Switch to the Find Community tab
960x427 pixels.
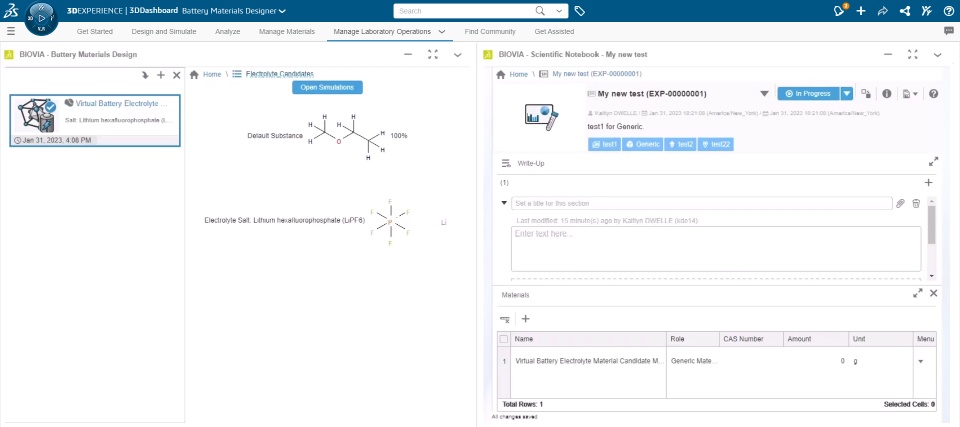point(490,32)
